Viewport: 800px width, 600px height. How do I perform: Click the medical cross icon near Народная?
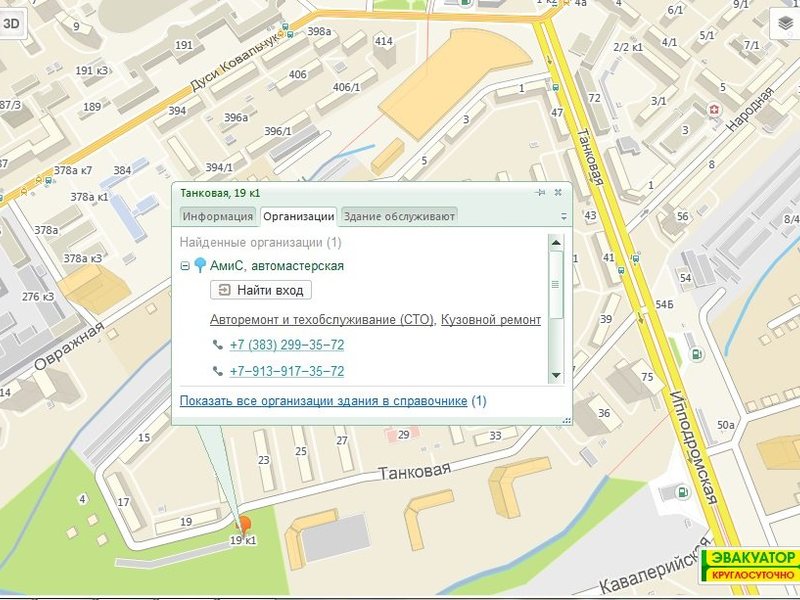713,110
